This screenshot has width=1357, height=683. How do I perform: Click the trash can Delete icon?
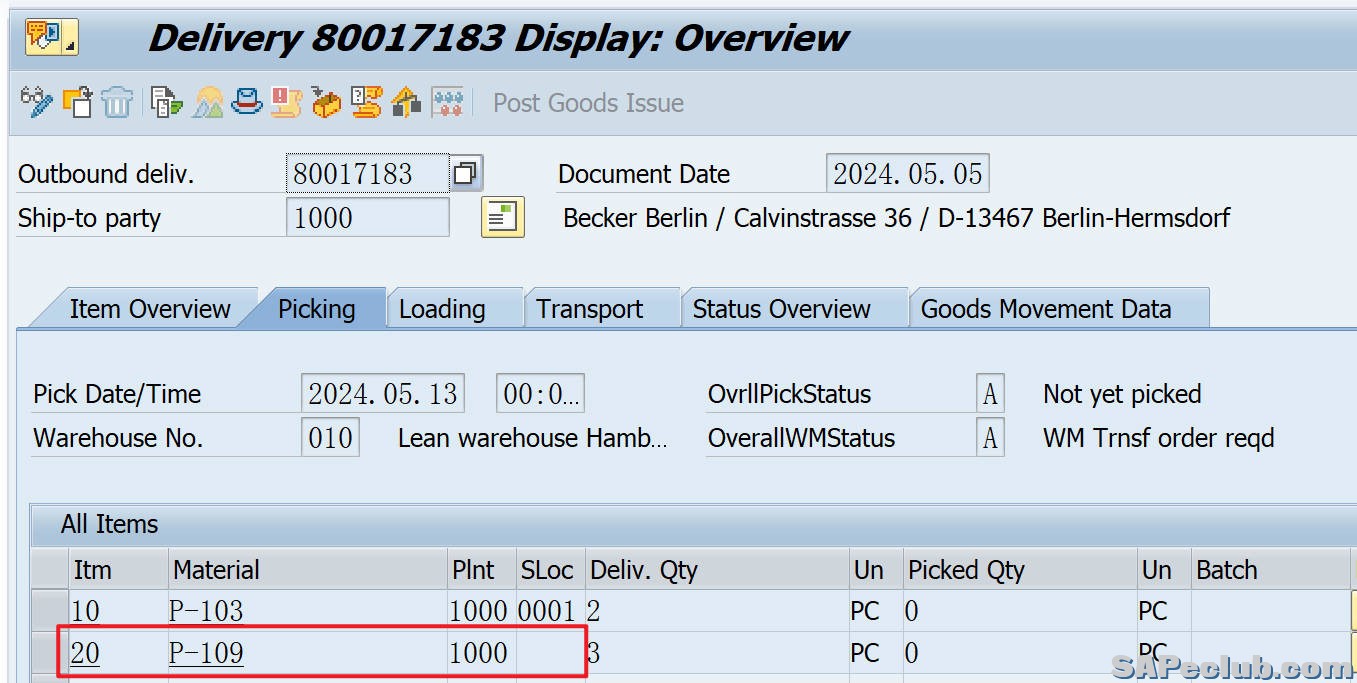[117, 102]
